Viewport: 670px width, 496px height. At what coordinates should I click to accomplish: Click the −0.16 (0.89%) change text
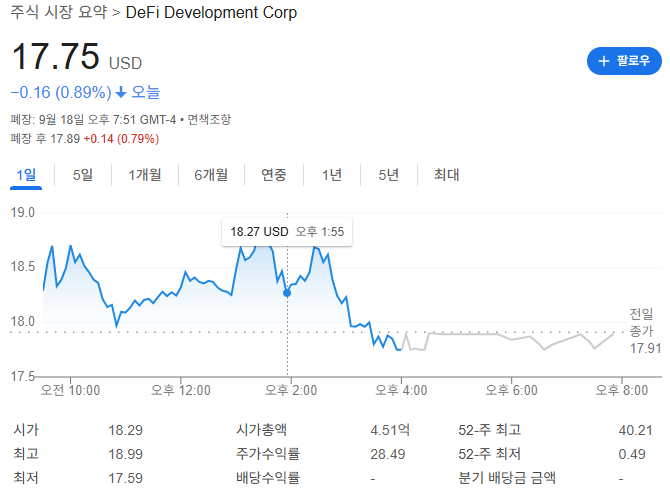click(61, 92)
